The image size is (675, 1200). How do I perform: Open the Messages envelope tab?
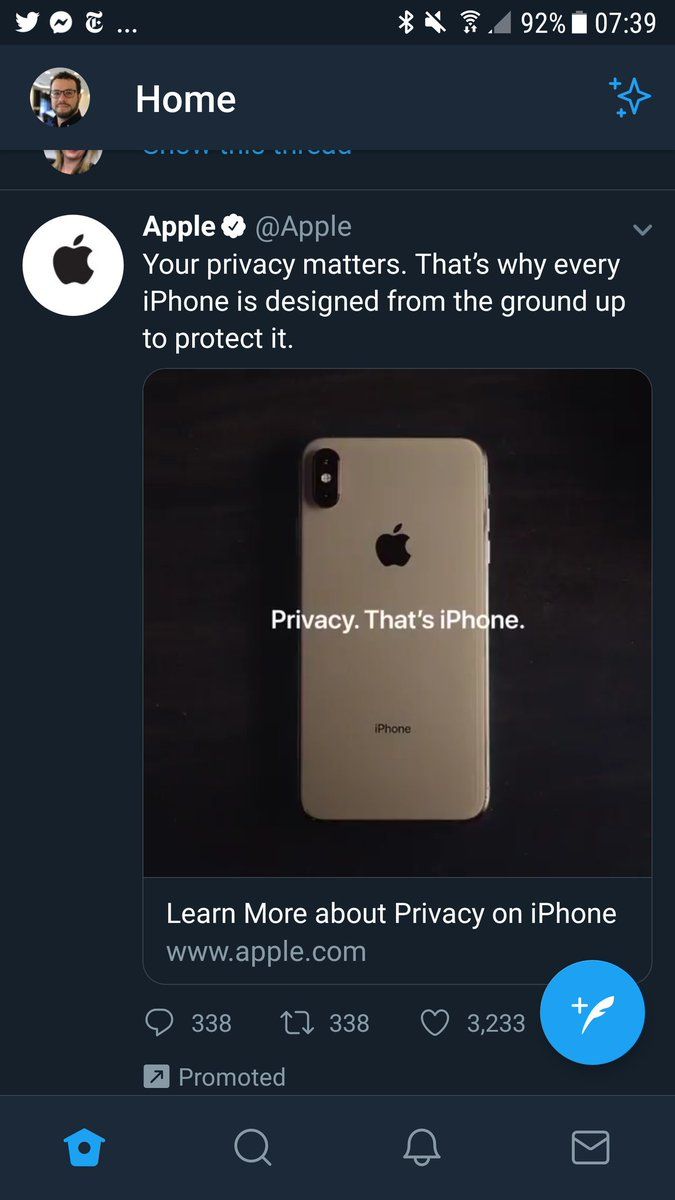click(590, 1147)
